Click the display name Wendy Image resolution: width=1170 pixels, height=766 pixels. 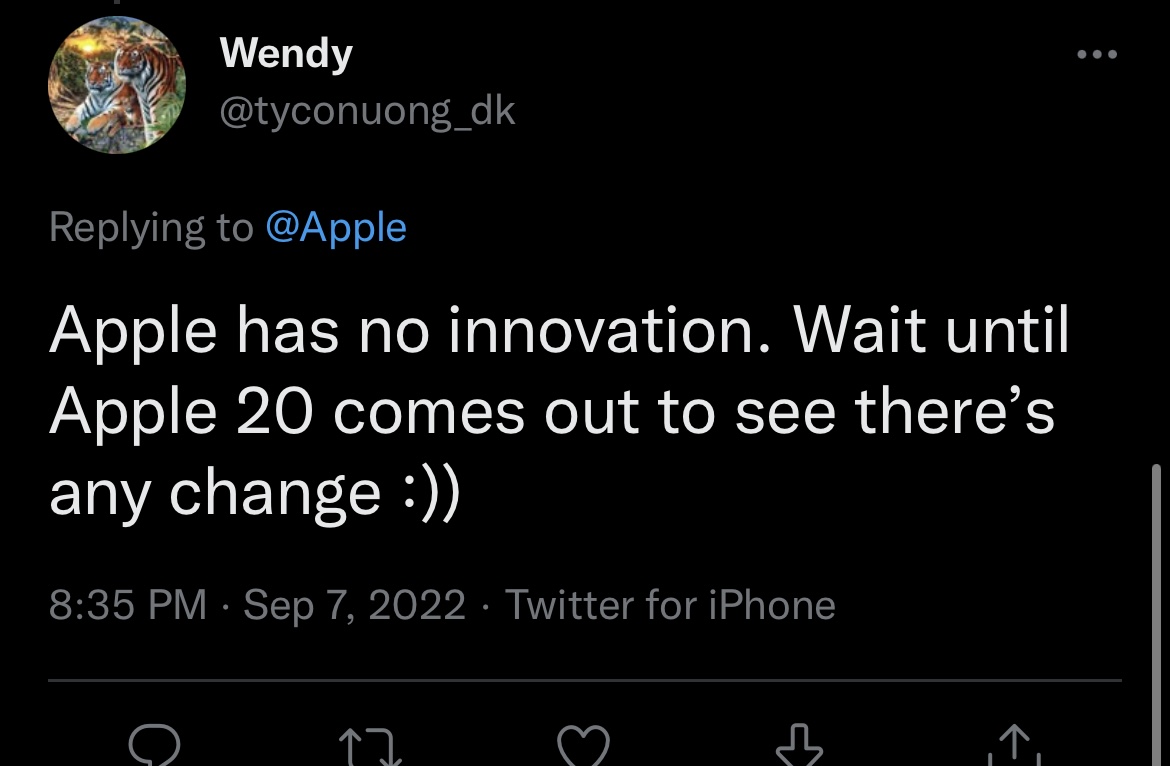point(286,52)
